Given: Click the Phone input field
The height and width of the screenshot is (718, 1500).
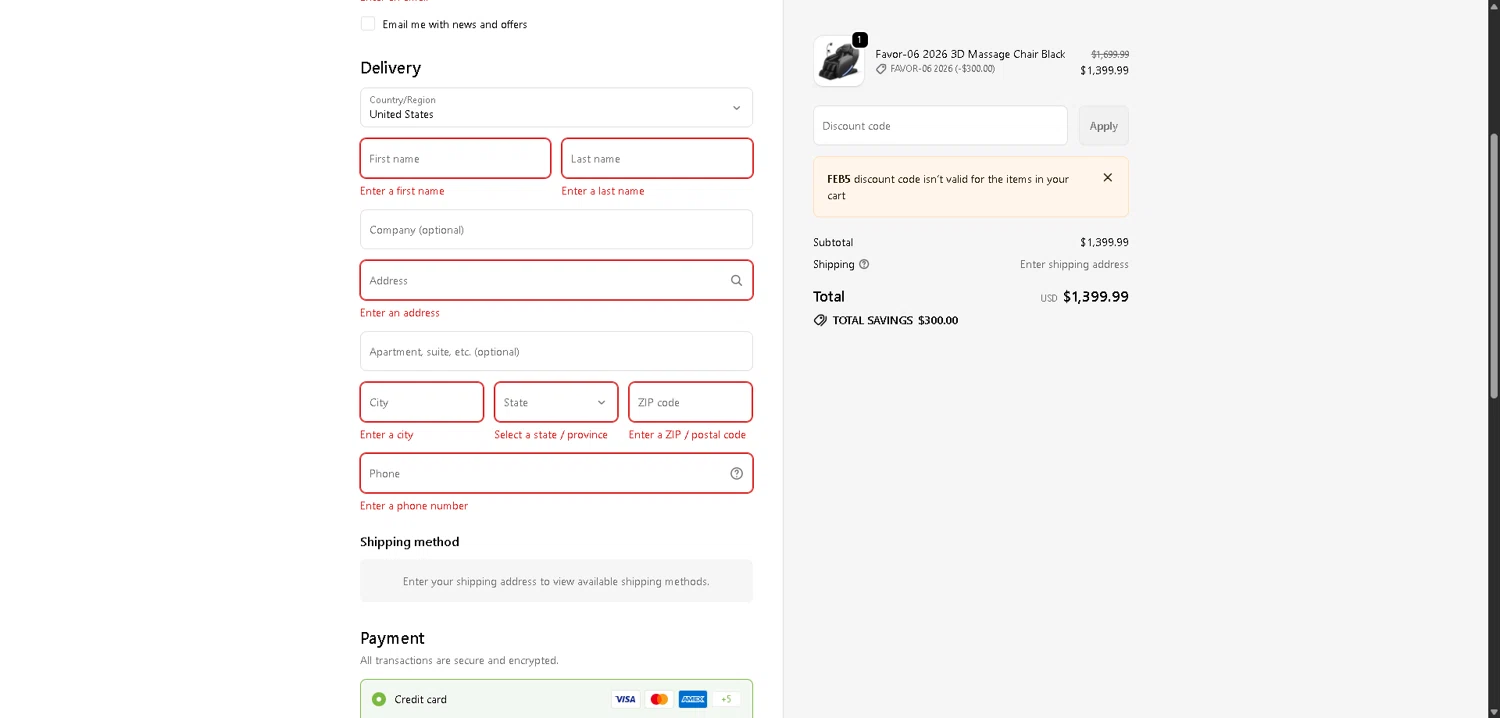Looking at the screenshot, I should pyautogui.click(x=556, y=473).
